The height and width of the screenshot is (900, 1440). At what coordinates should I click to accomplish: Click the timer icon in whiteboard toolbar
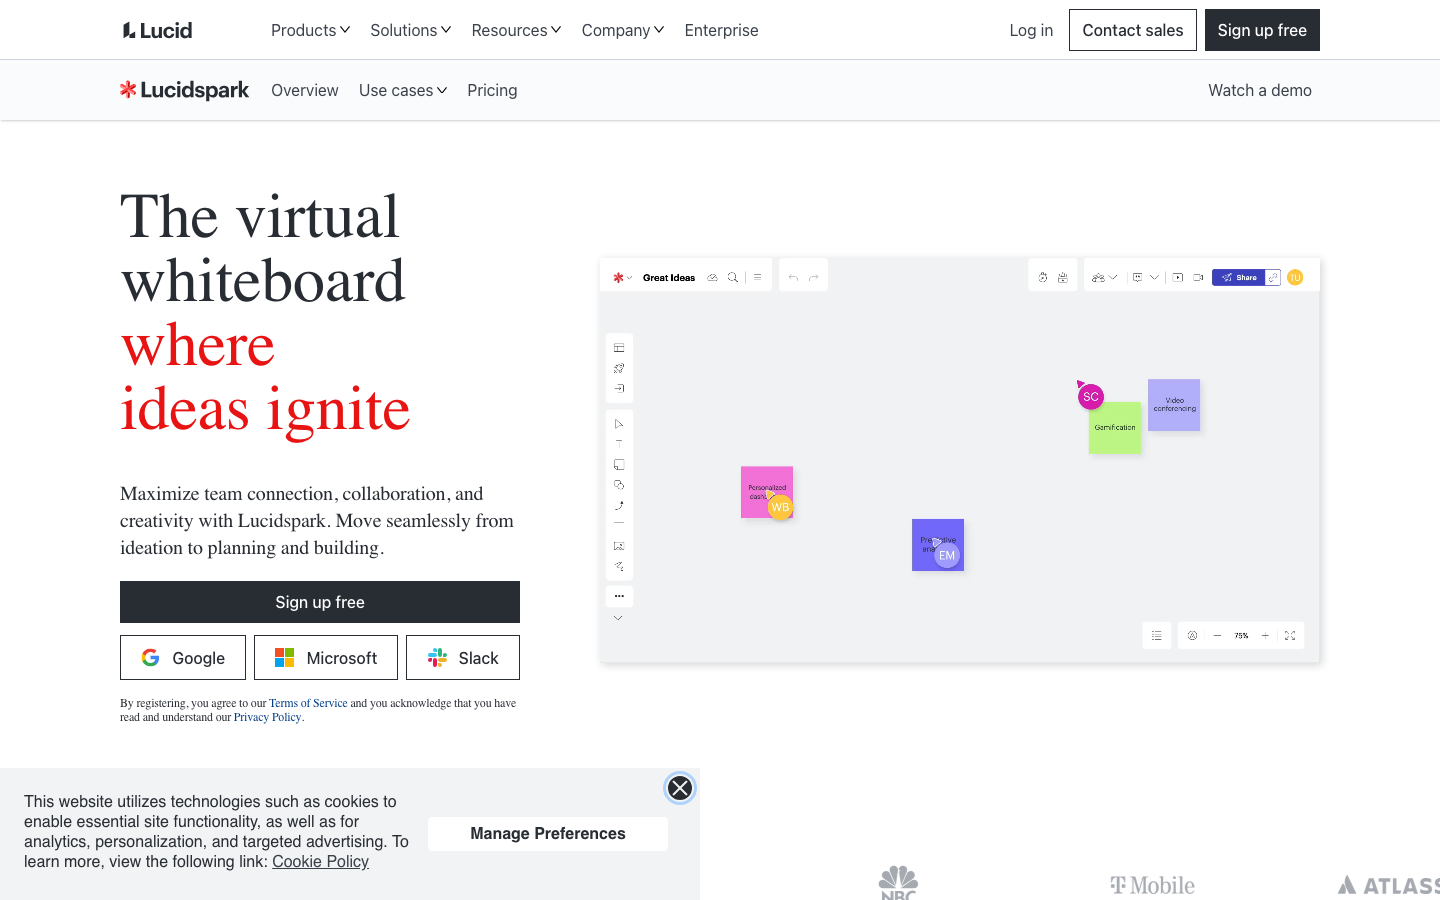click(x=1043, y=277)
